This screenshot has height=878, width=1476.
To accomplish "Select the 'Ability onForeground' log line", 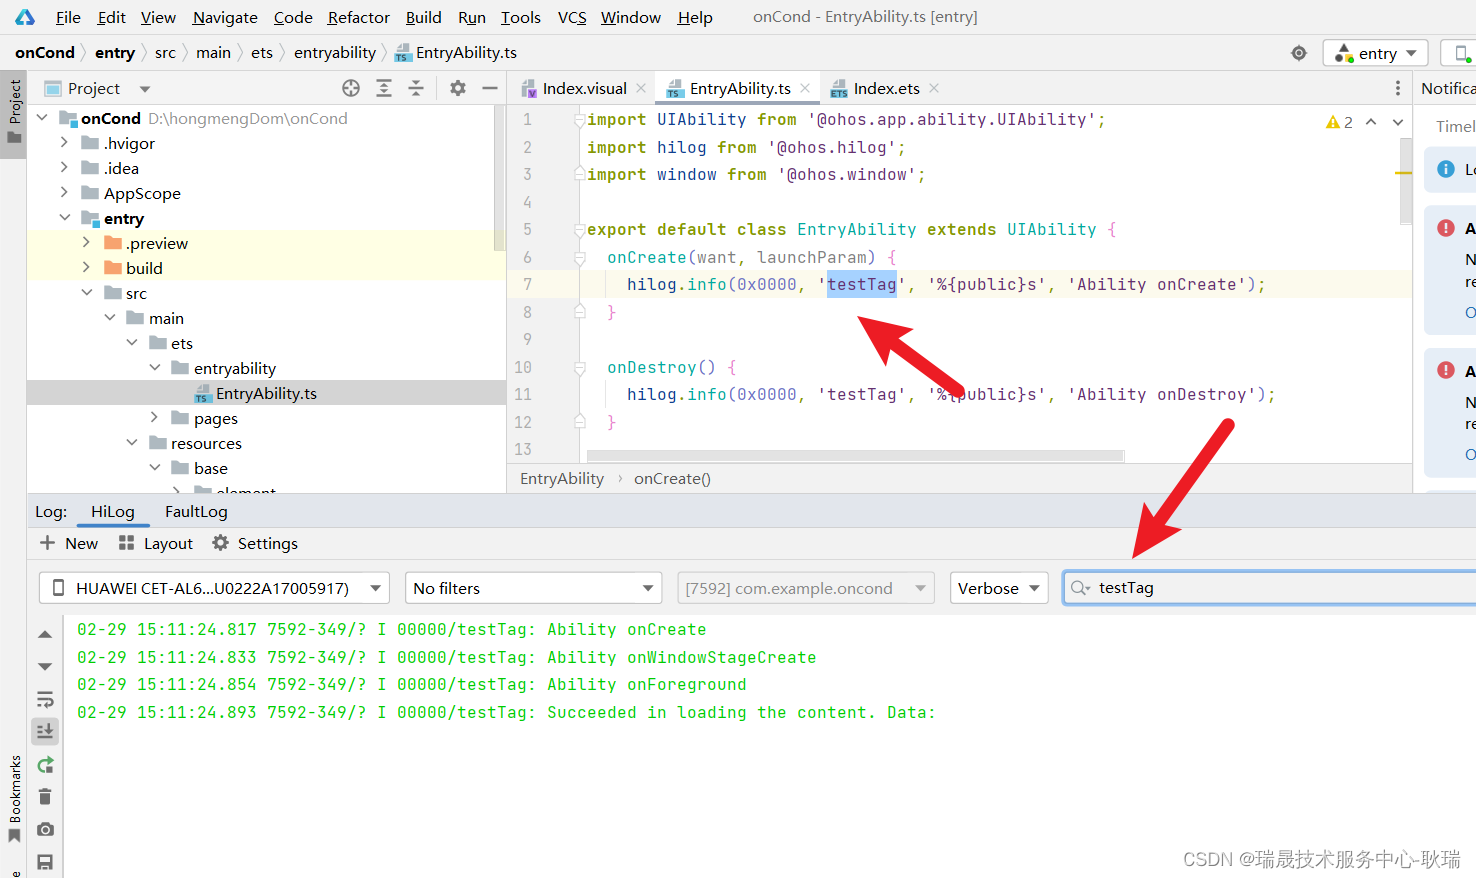I will tap(411, 684).
